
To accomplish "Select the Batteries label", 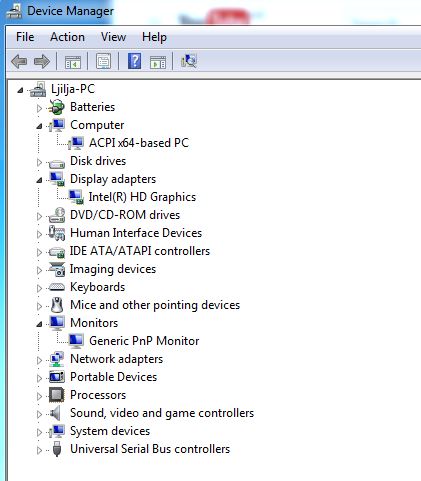I will [92, 107].
